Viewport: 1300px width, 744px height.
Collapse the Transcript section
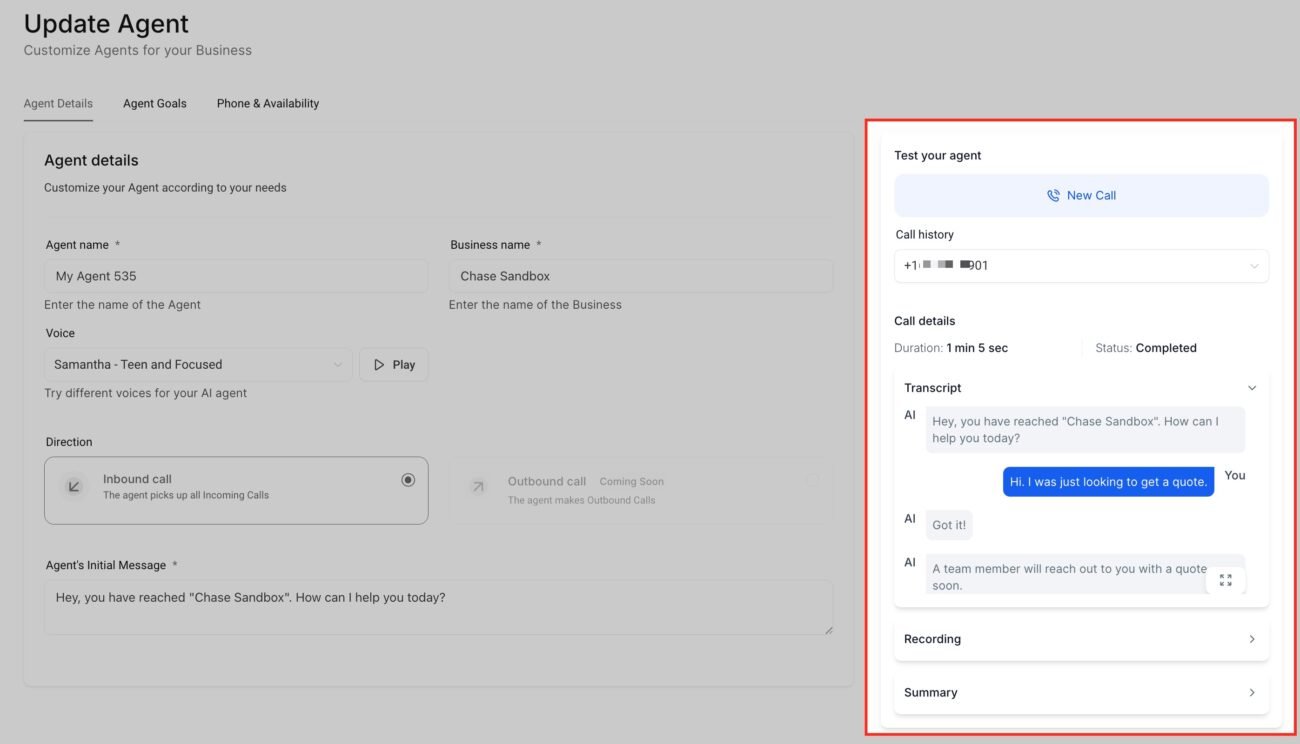click(1252, 387)
